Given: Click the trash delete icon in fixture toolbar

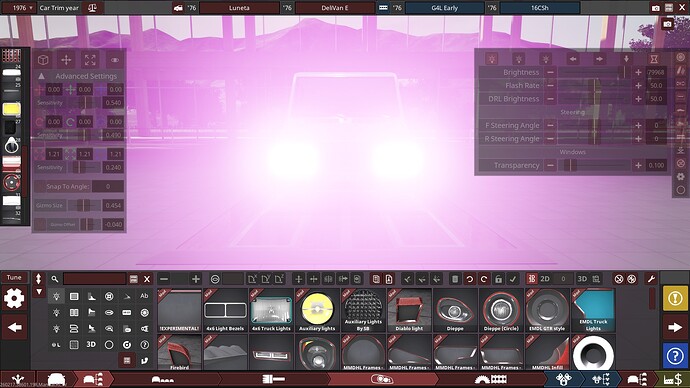Looking at the screenshot, I should [x=455, y=279].
